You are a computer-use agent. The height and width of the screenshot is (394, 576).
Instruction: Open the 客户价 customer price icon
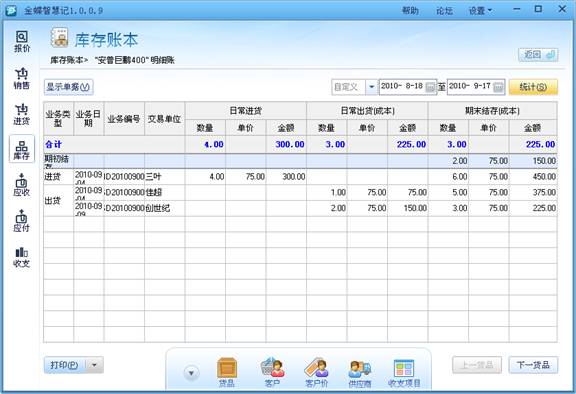(316, 372)
